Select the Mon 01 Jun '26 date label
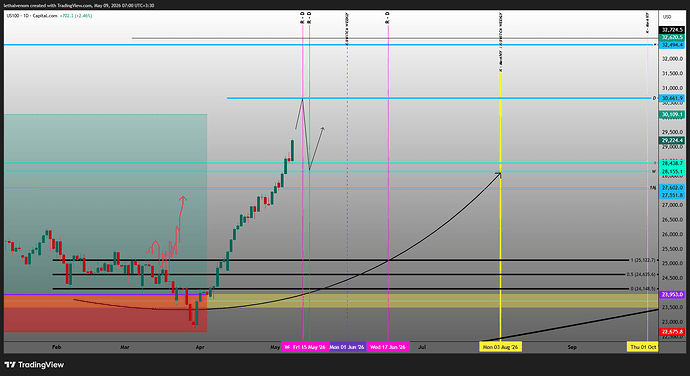 click(347, 347)
